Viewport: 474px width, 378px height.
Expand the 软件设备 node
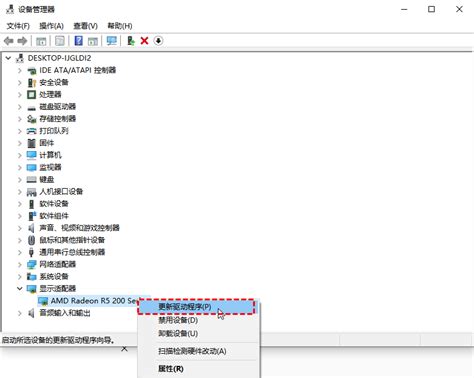coord(20,204)
